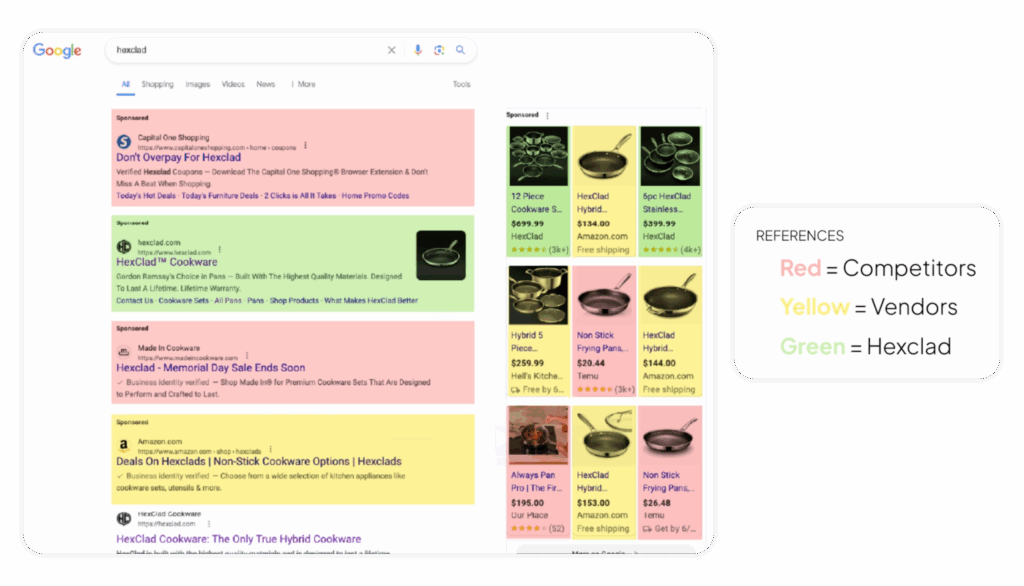The width and height of the screenshot is (1024, 586).
Task: Expand the More search filters menu
Action: pos(303,85)
